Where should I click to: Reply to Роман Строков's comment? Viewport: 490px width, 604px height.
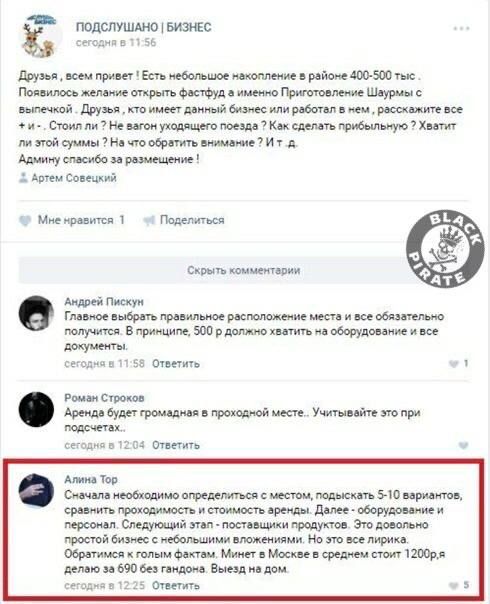click(176, 445)
